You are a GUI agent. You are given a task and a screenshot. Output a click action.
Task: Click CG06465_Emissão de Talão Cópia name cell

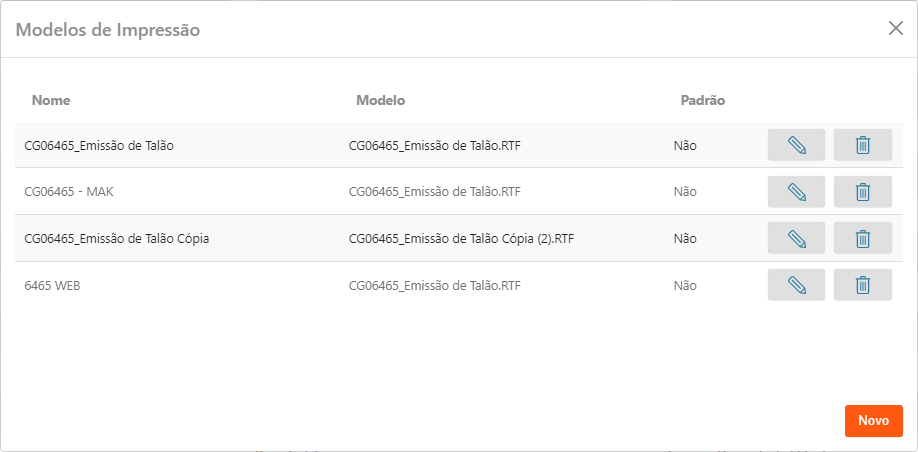coord(116,238)
